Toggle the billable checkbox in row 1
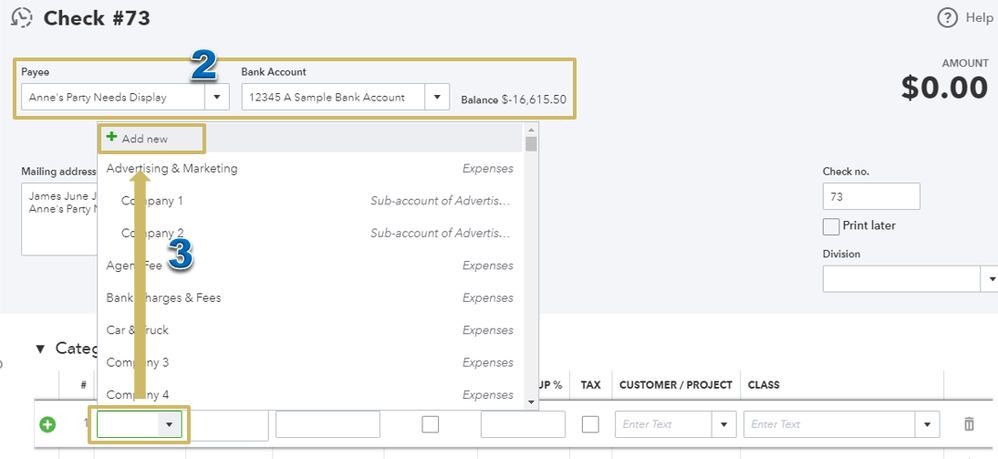This screenshot has width=998, height=459. [x=430, y=424]
